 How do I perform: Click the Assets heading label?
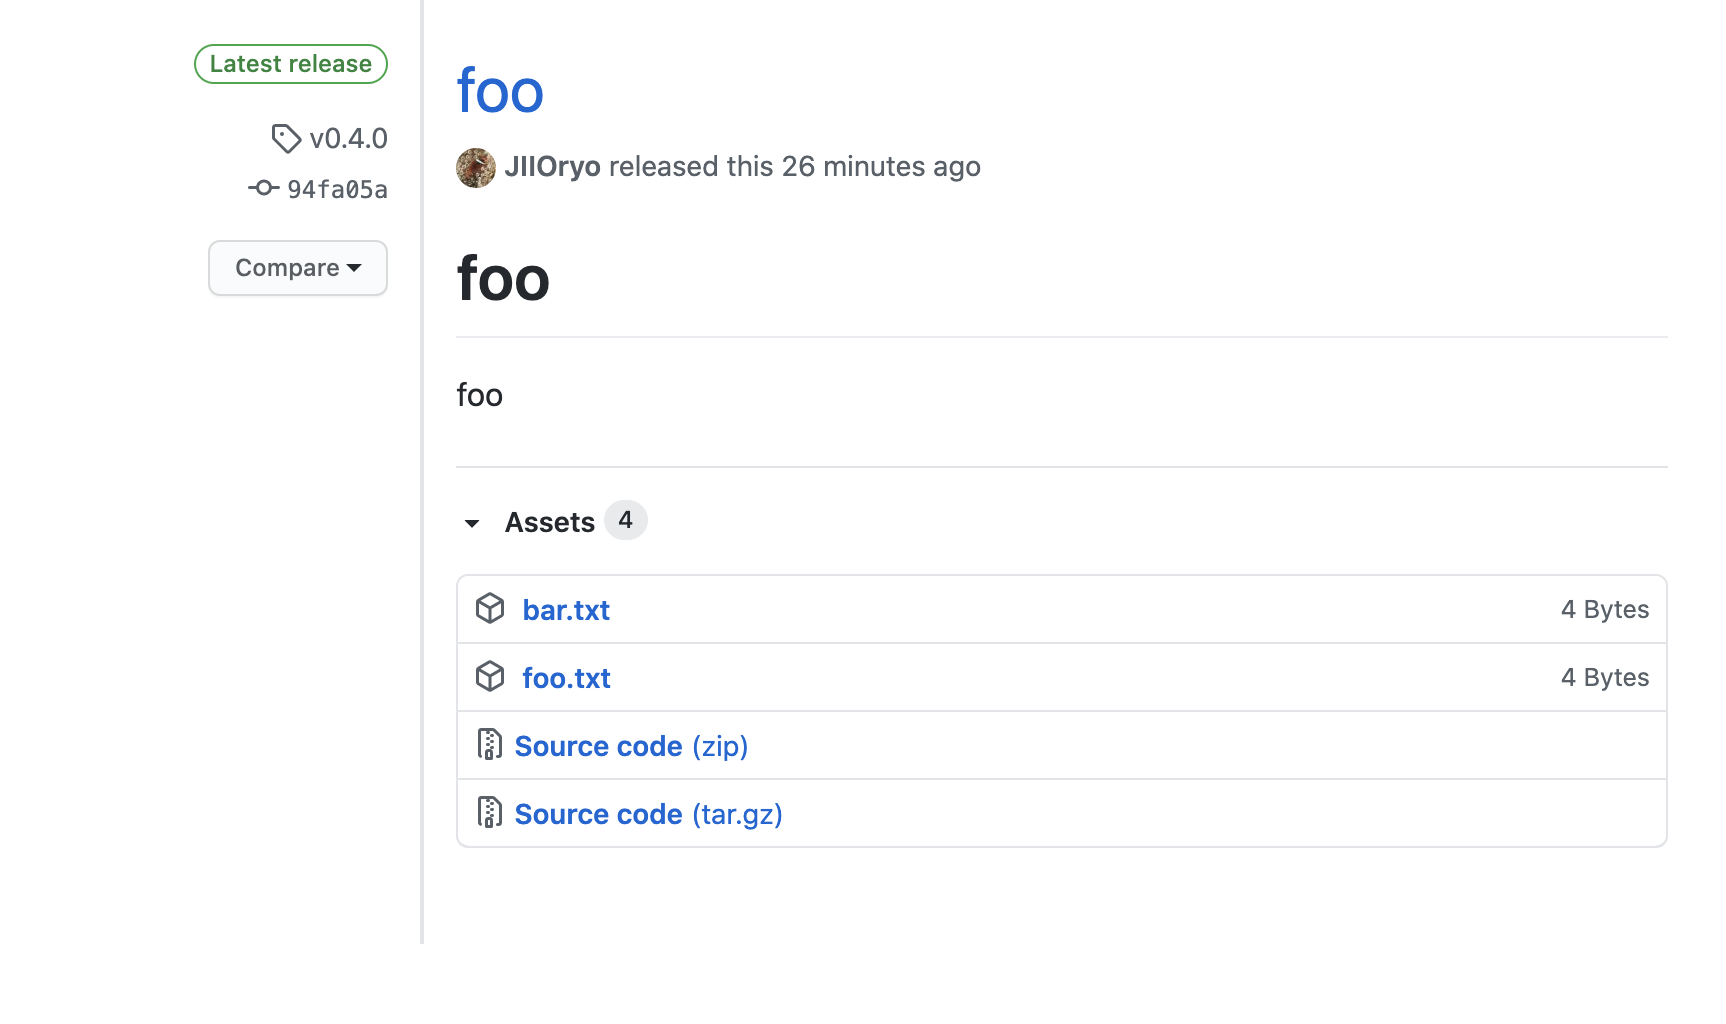point(549,522)
